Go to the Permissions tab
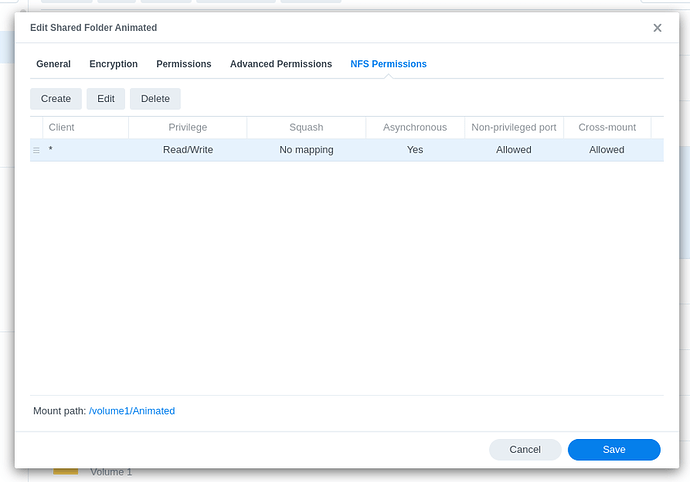 click(x=184, y=64)
